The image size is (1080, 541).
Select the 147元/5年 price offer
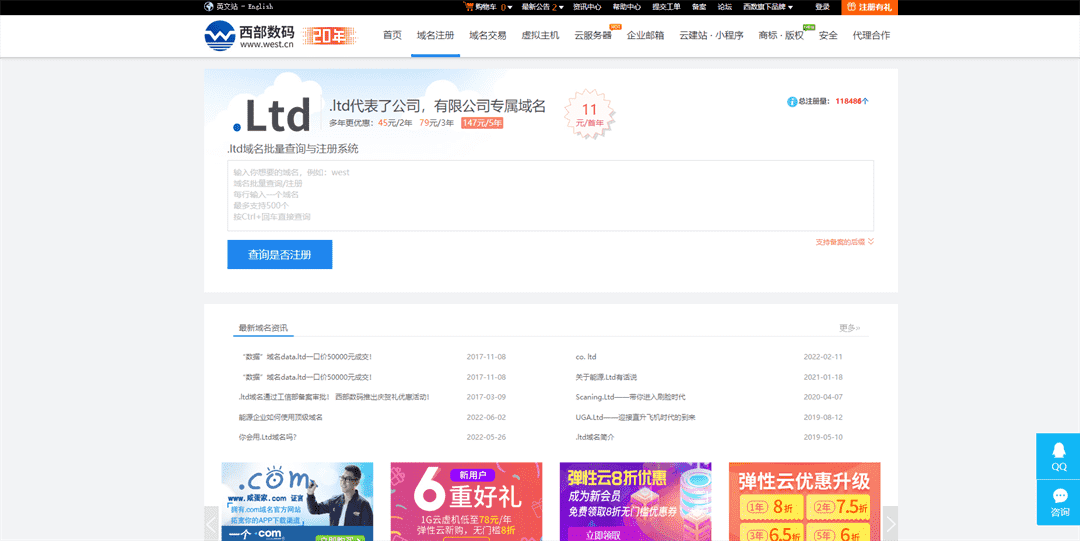click(x=482, y=123)
